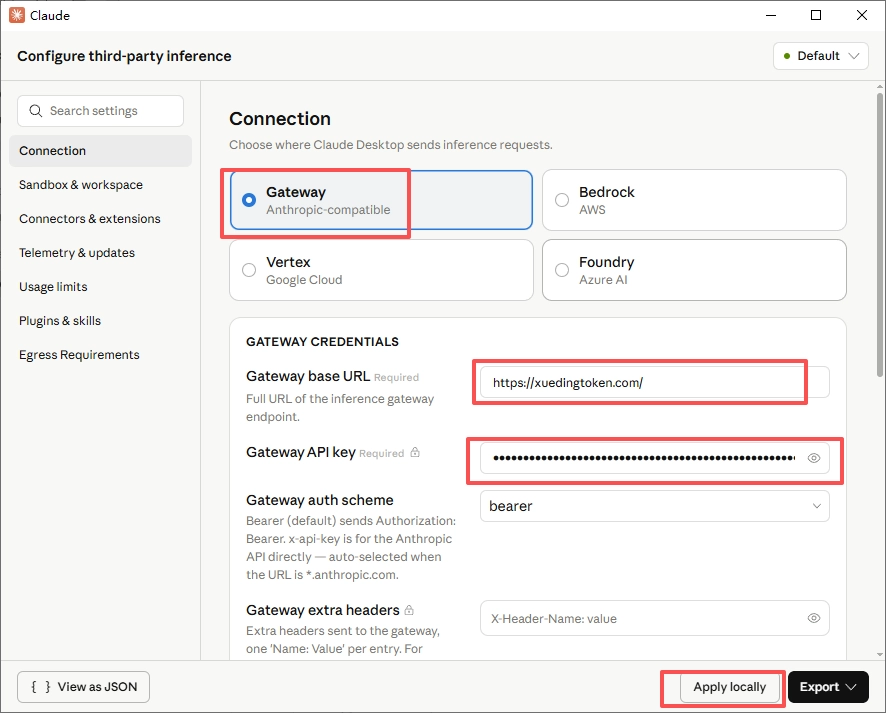Reveal the Gateway API key with eye icon
Image resolution: width=886 pixels, height=713 pixels.
pyautogui.click(x=814, y=458)
